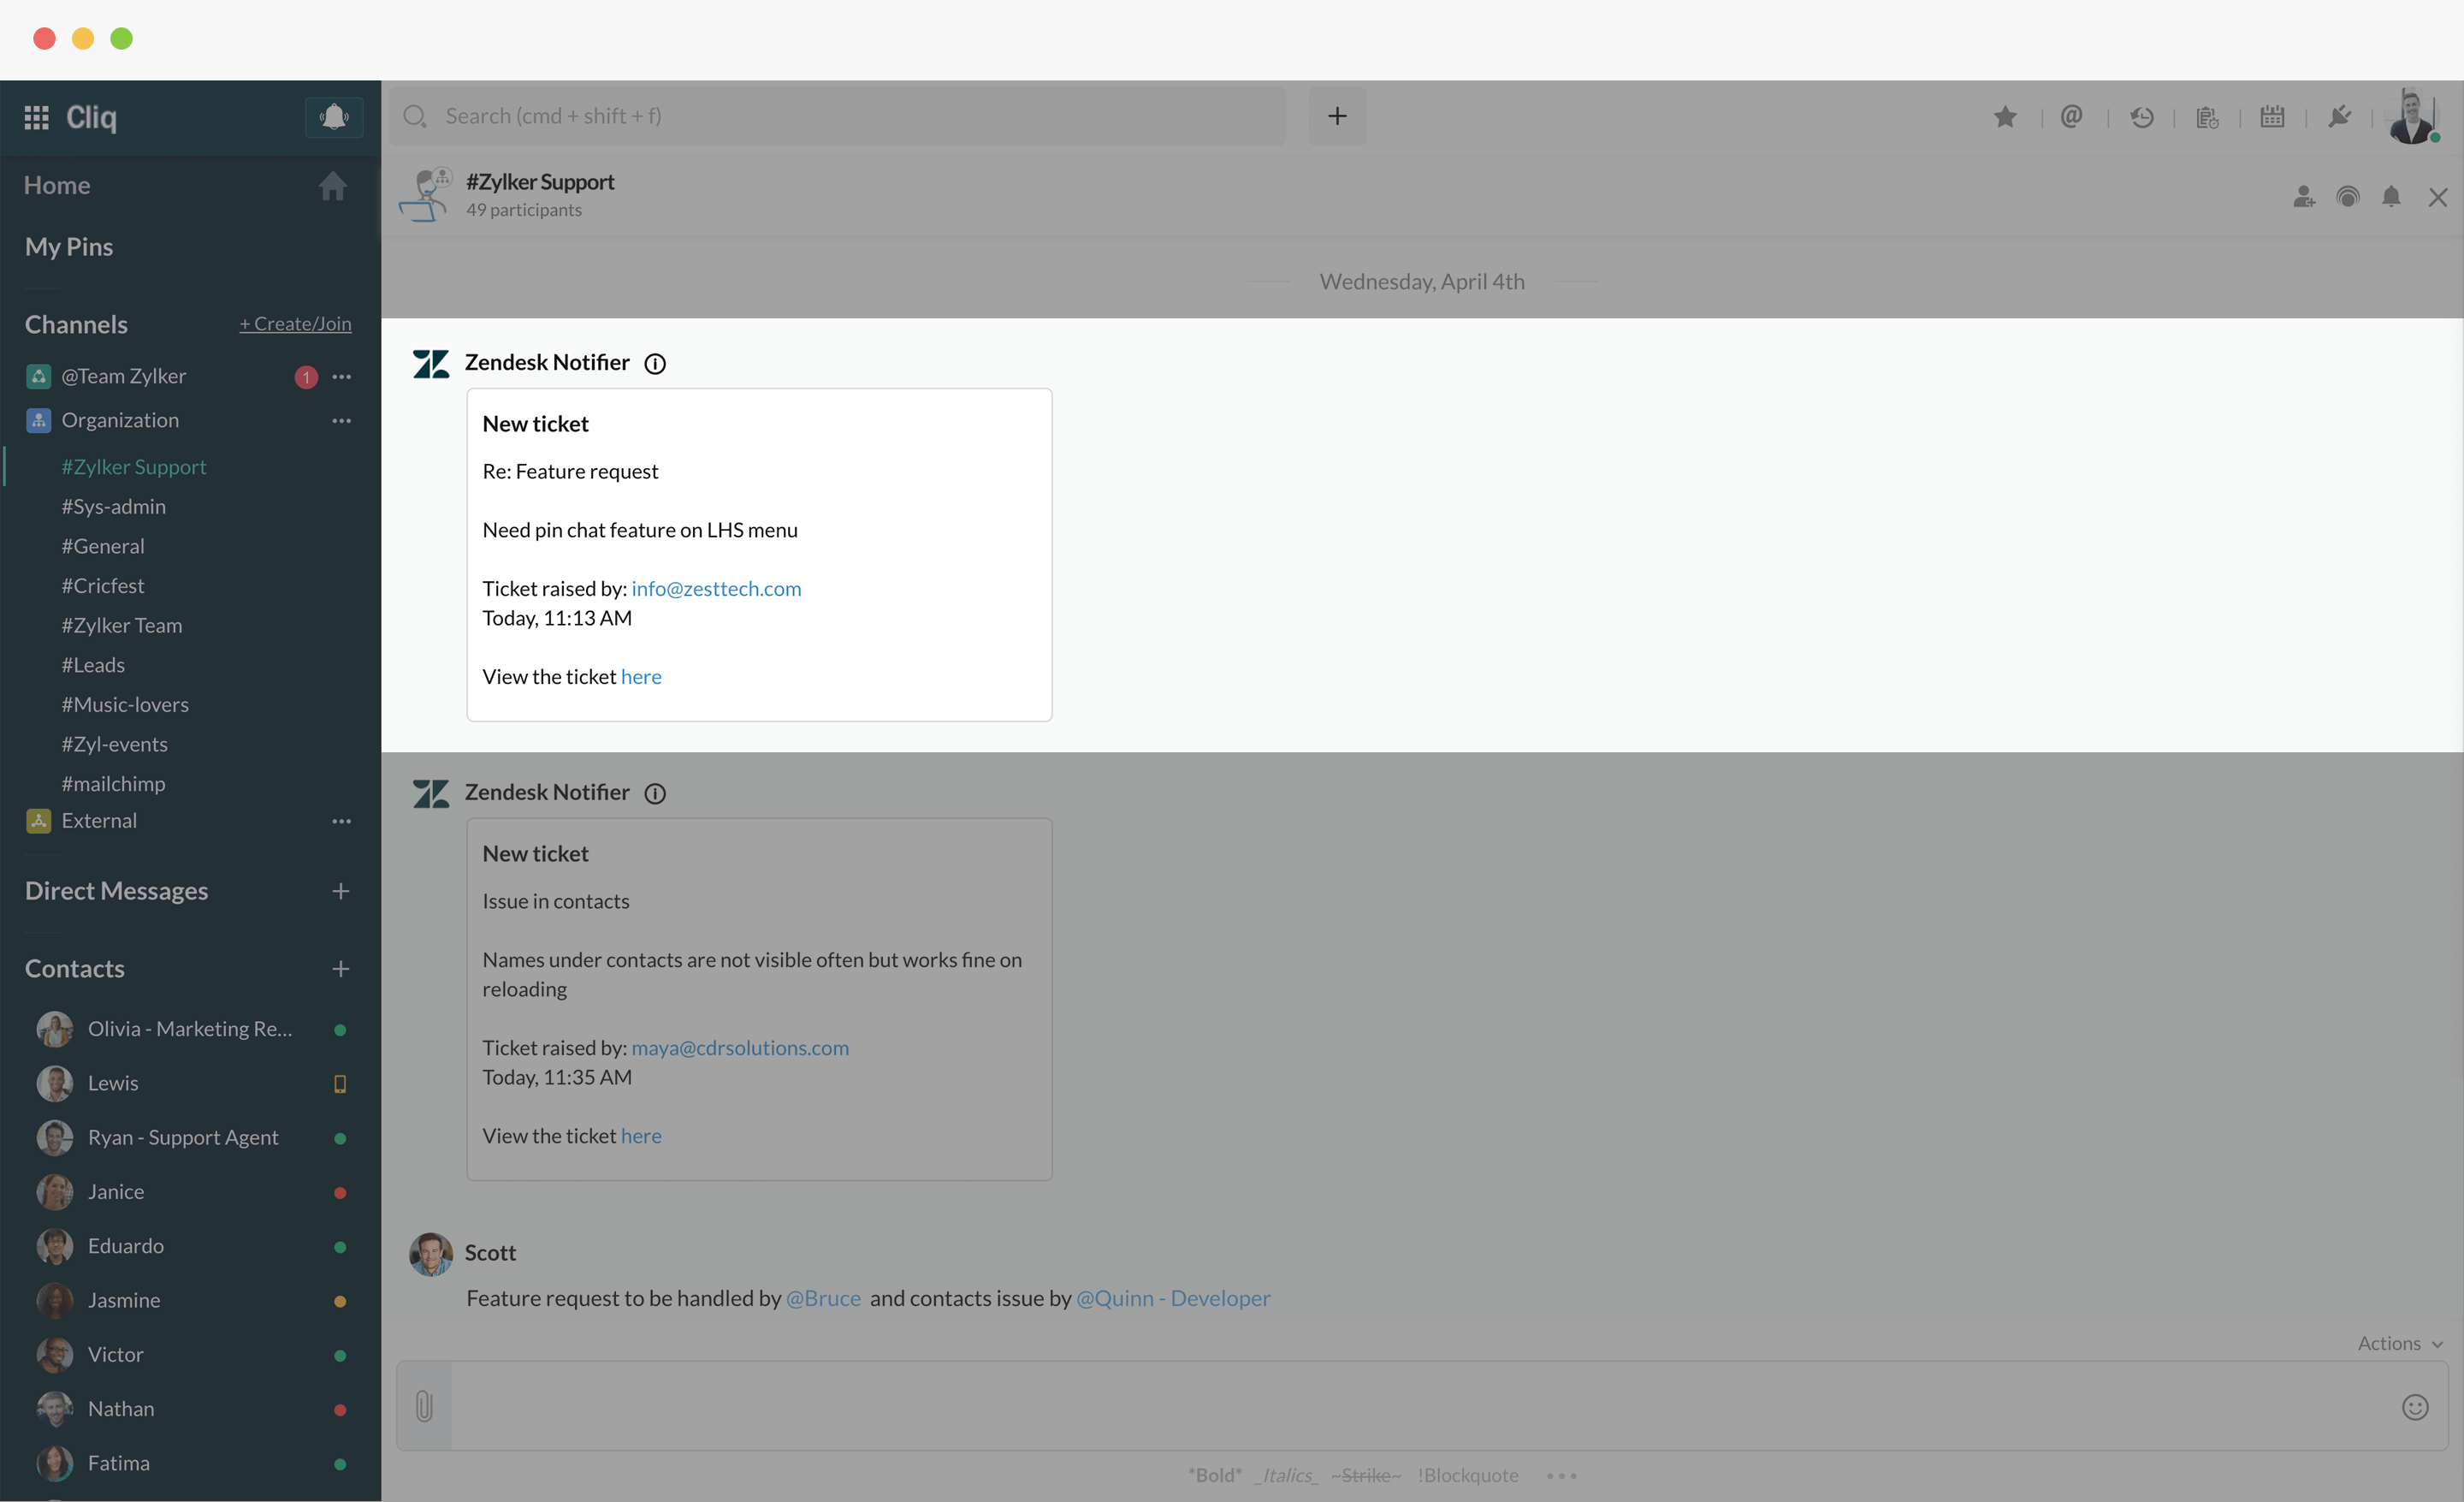Go to Home in sidebar
This screenshot has width=2464, height=1502.
click(x=57, y=185)
